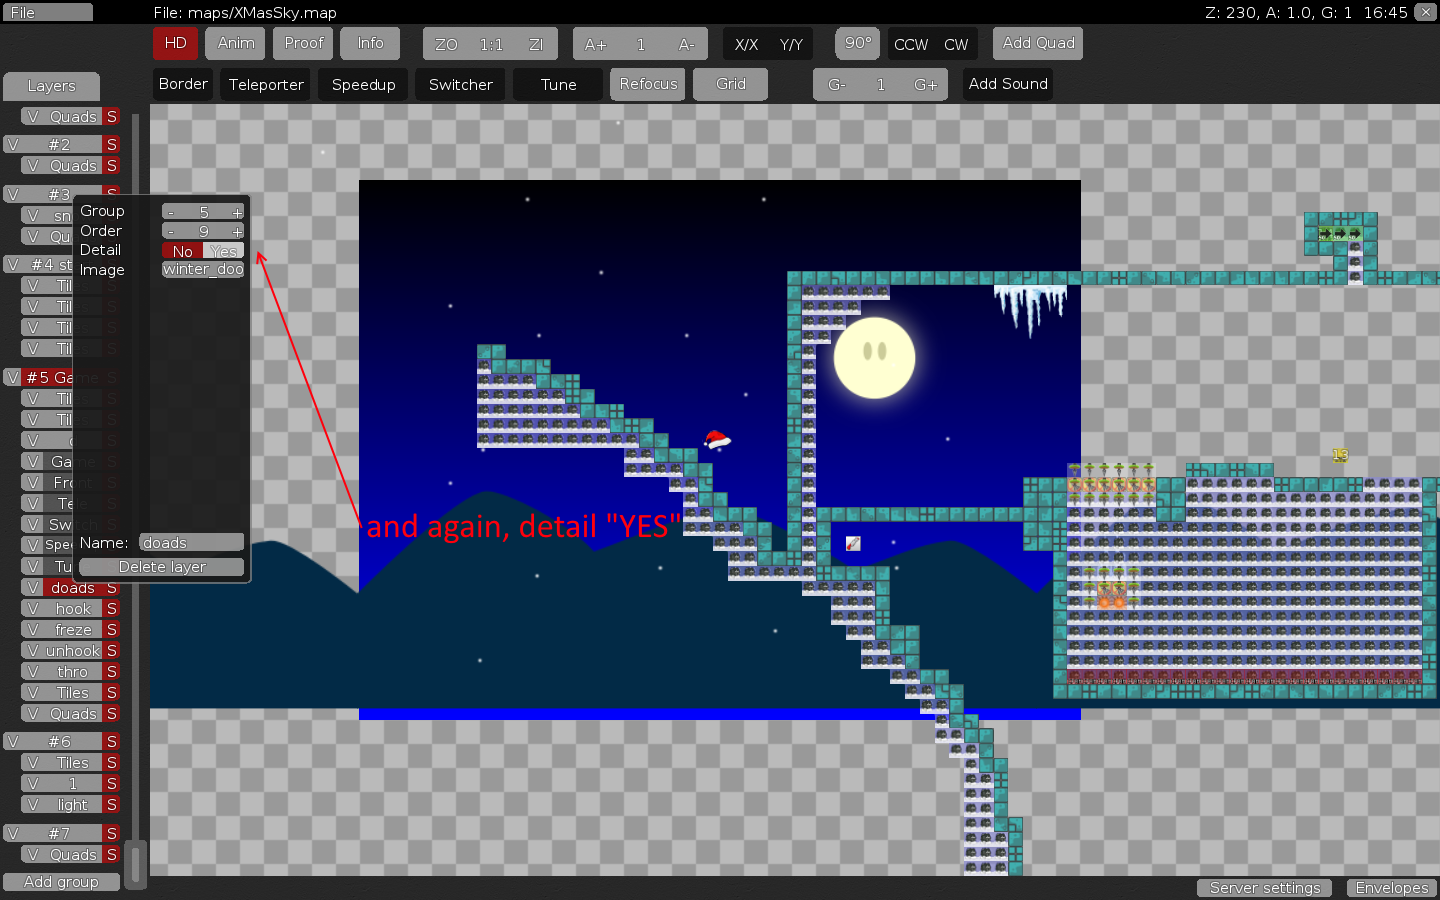The width and height of the screenshot is (1440, 900).
Task: Toggle the Grid overlay
Action: [730, 84]
